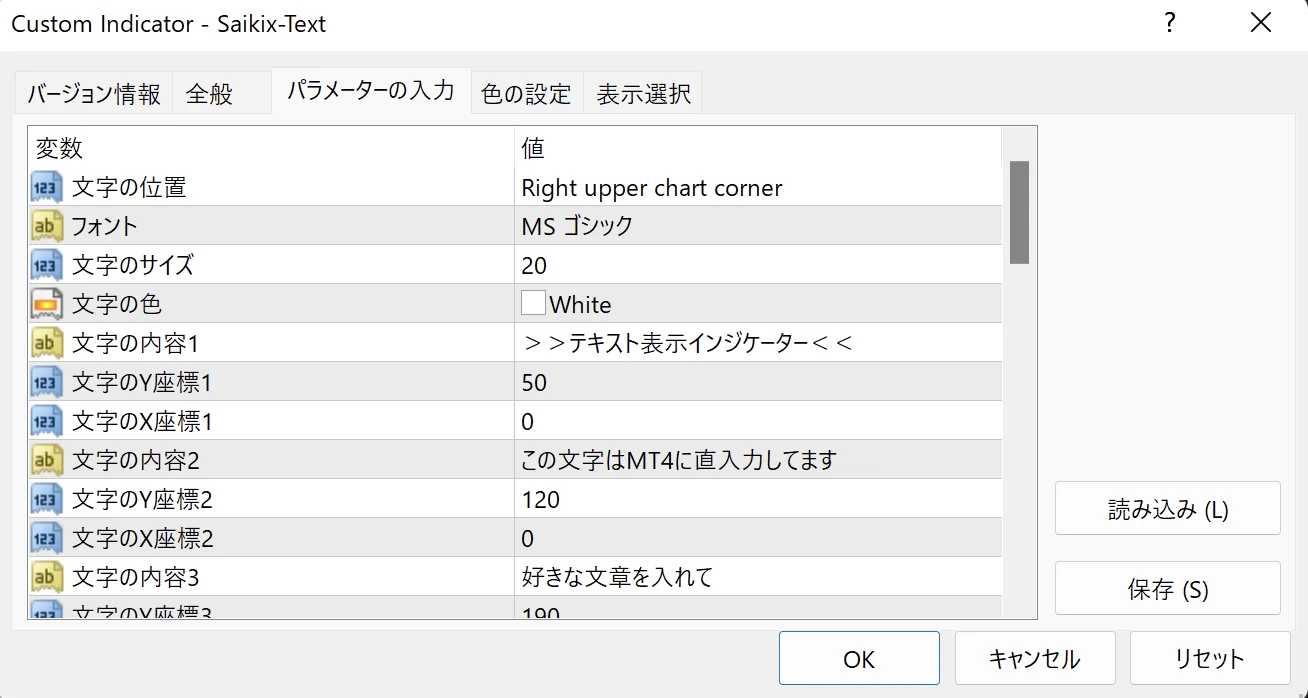Open the 表示選択 tab
The image size is (1308, 698).
(643, 94)
